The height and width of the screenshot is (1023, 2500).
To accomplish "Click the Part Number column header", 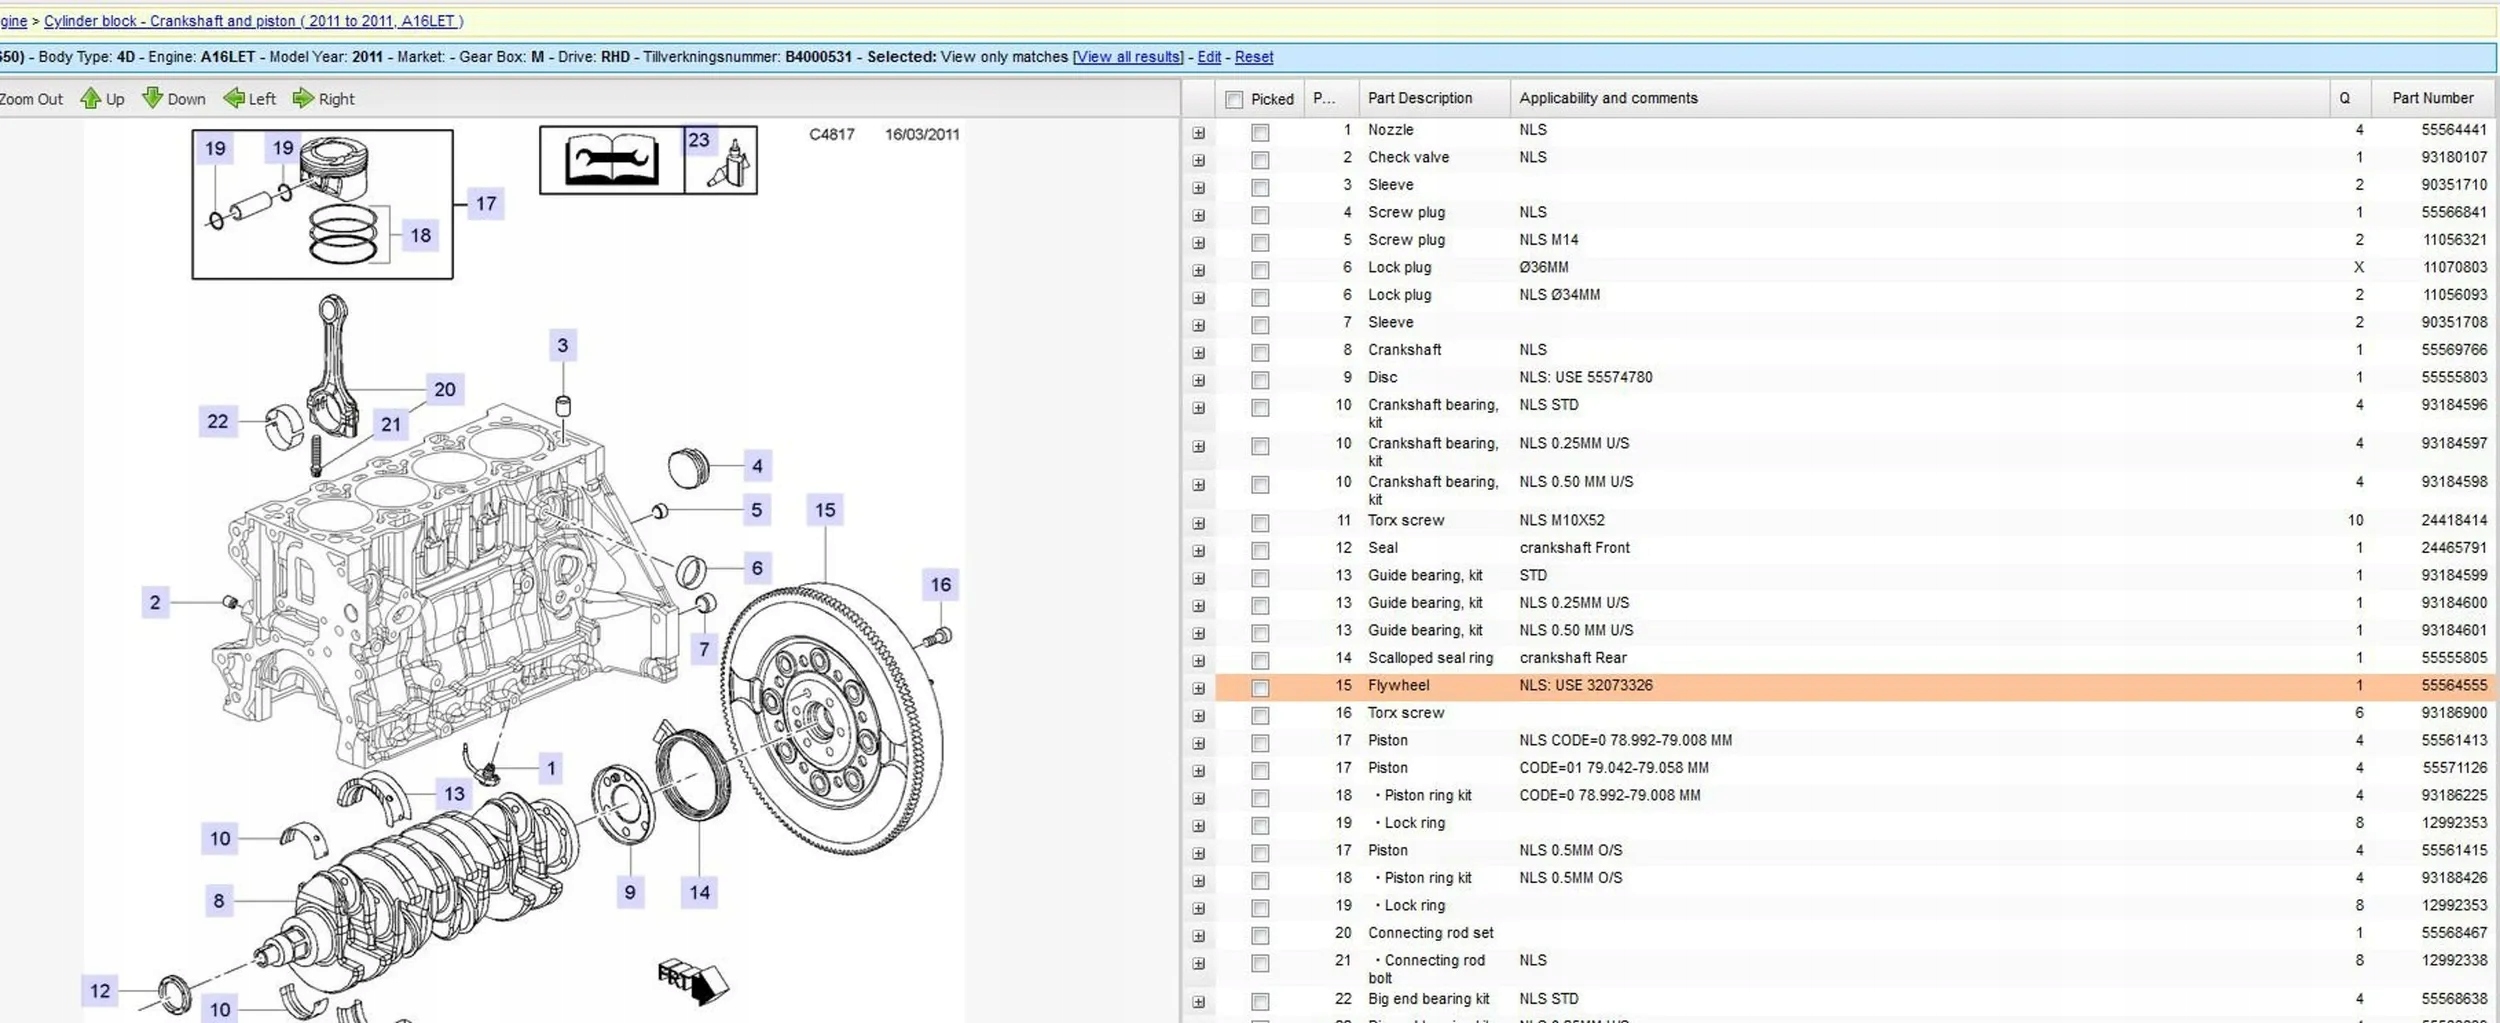I will coord(2432,98).
